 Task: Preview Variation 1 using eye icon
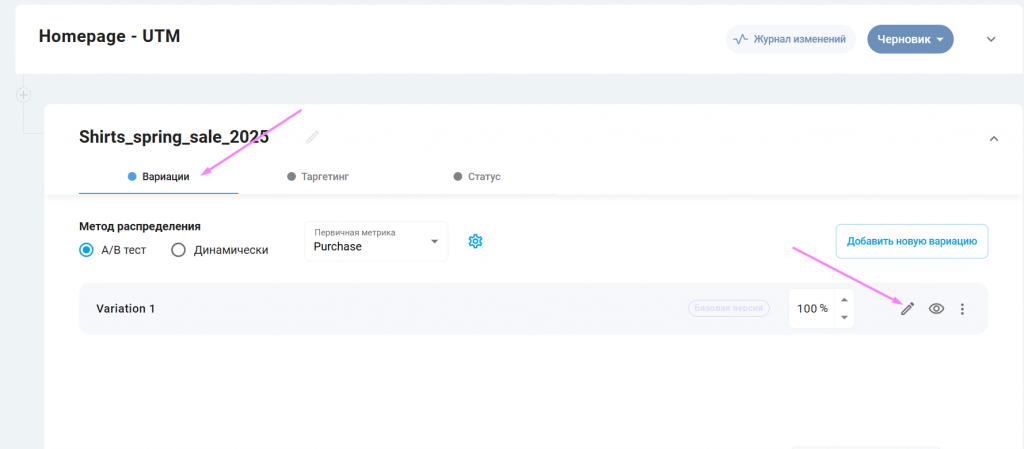point(936,309)
